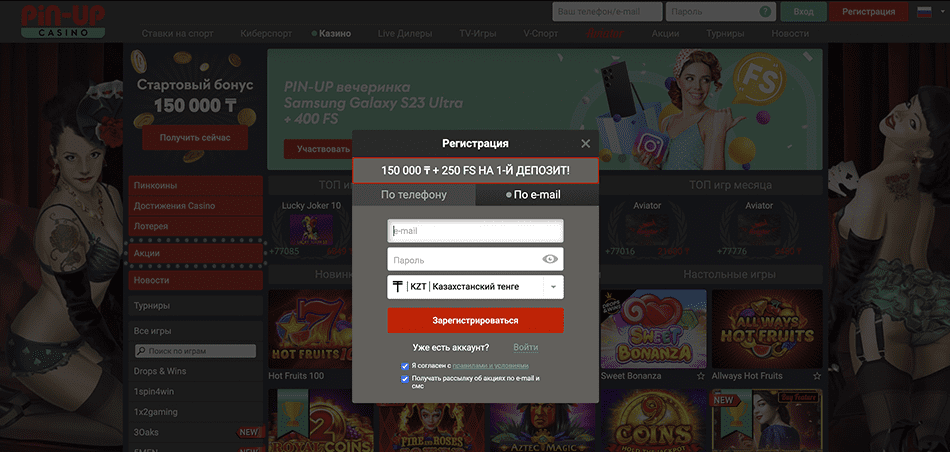
Task: Claim bonus with Получить сейчас button
Action: click(195, 138)
